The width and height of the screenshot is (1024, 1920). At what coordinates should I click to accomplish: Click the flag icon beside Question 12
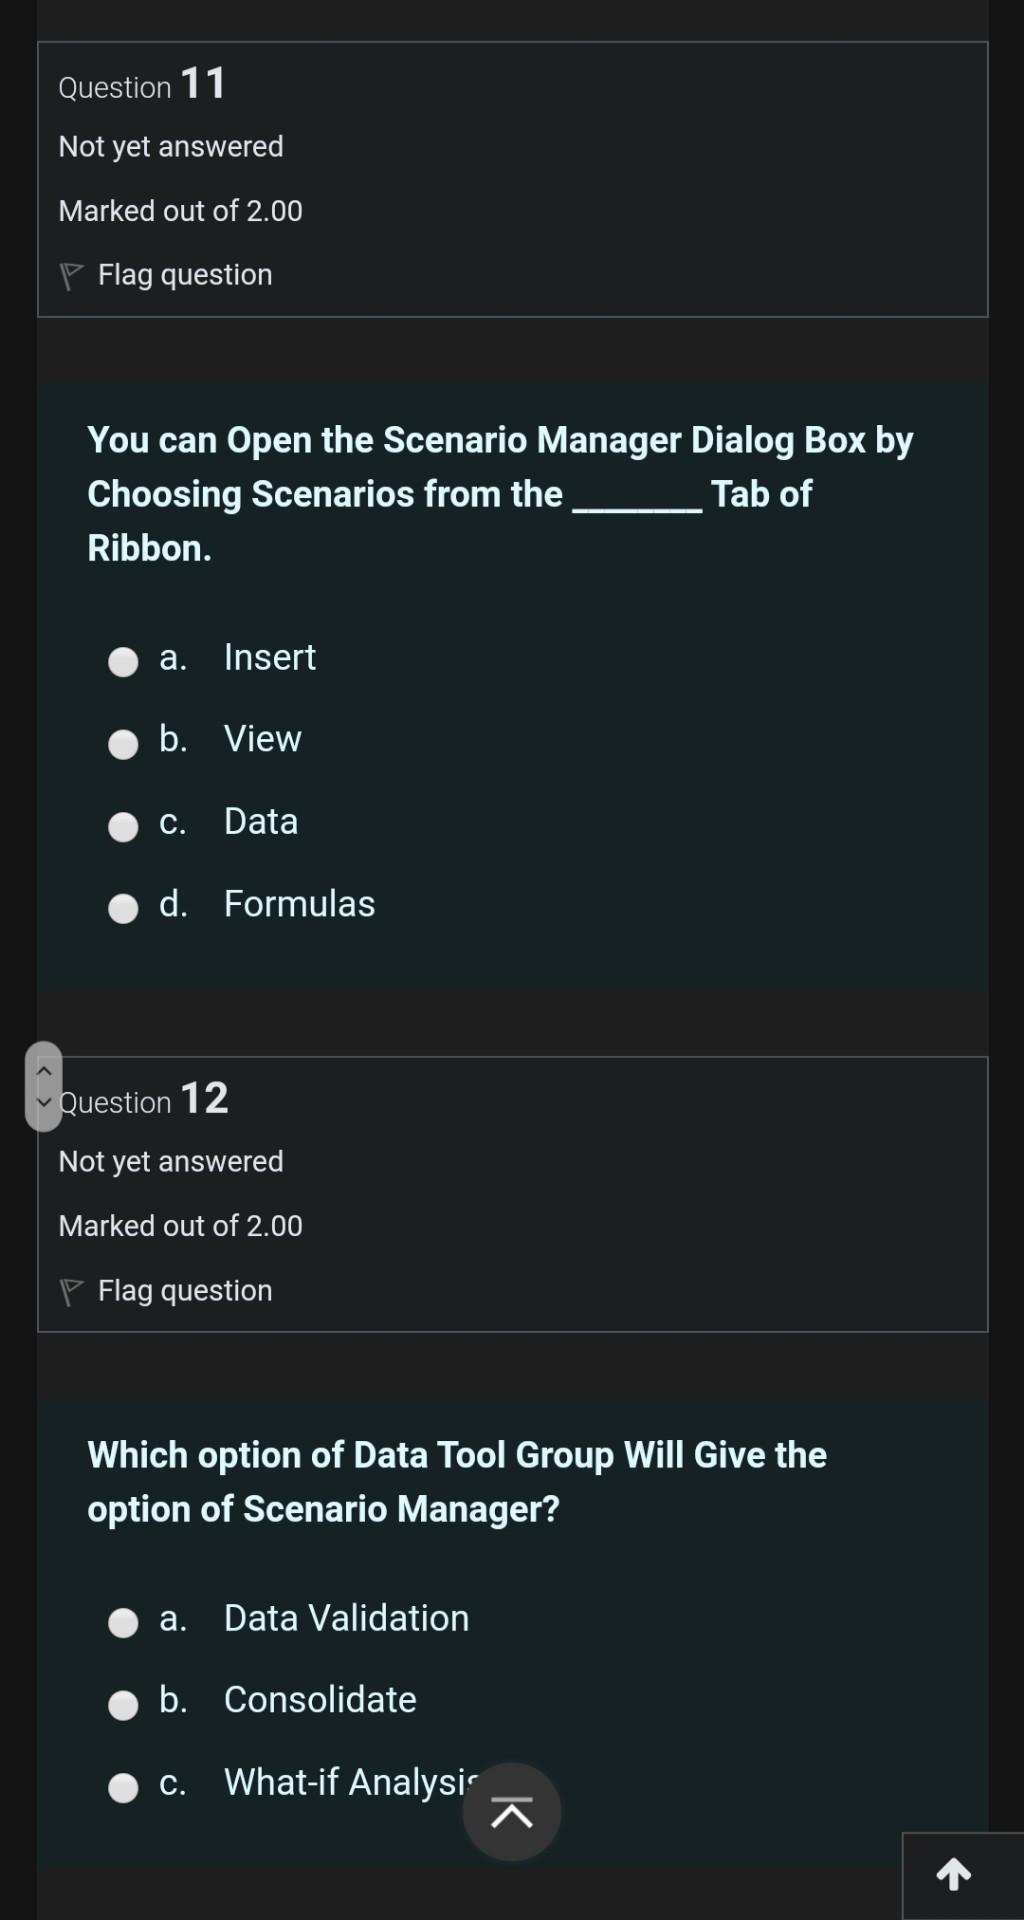point(73,1289)
